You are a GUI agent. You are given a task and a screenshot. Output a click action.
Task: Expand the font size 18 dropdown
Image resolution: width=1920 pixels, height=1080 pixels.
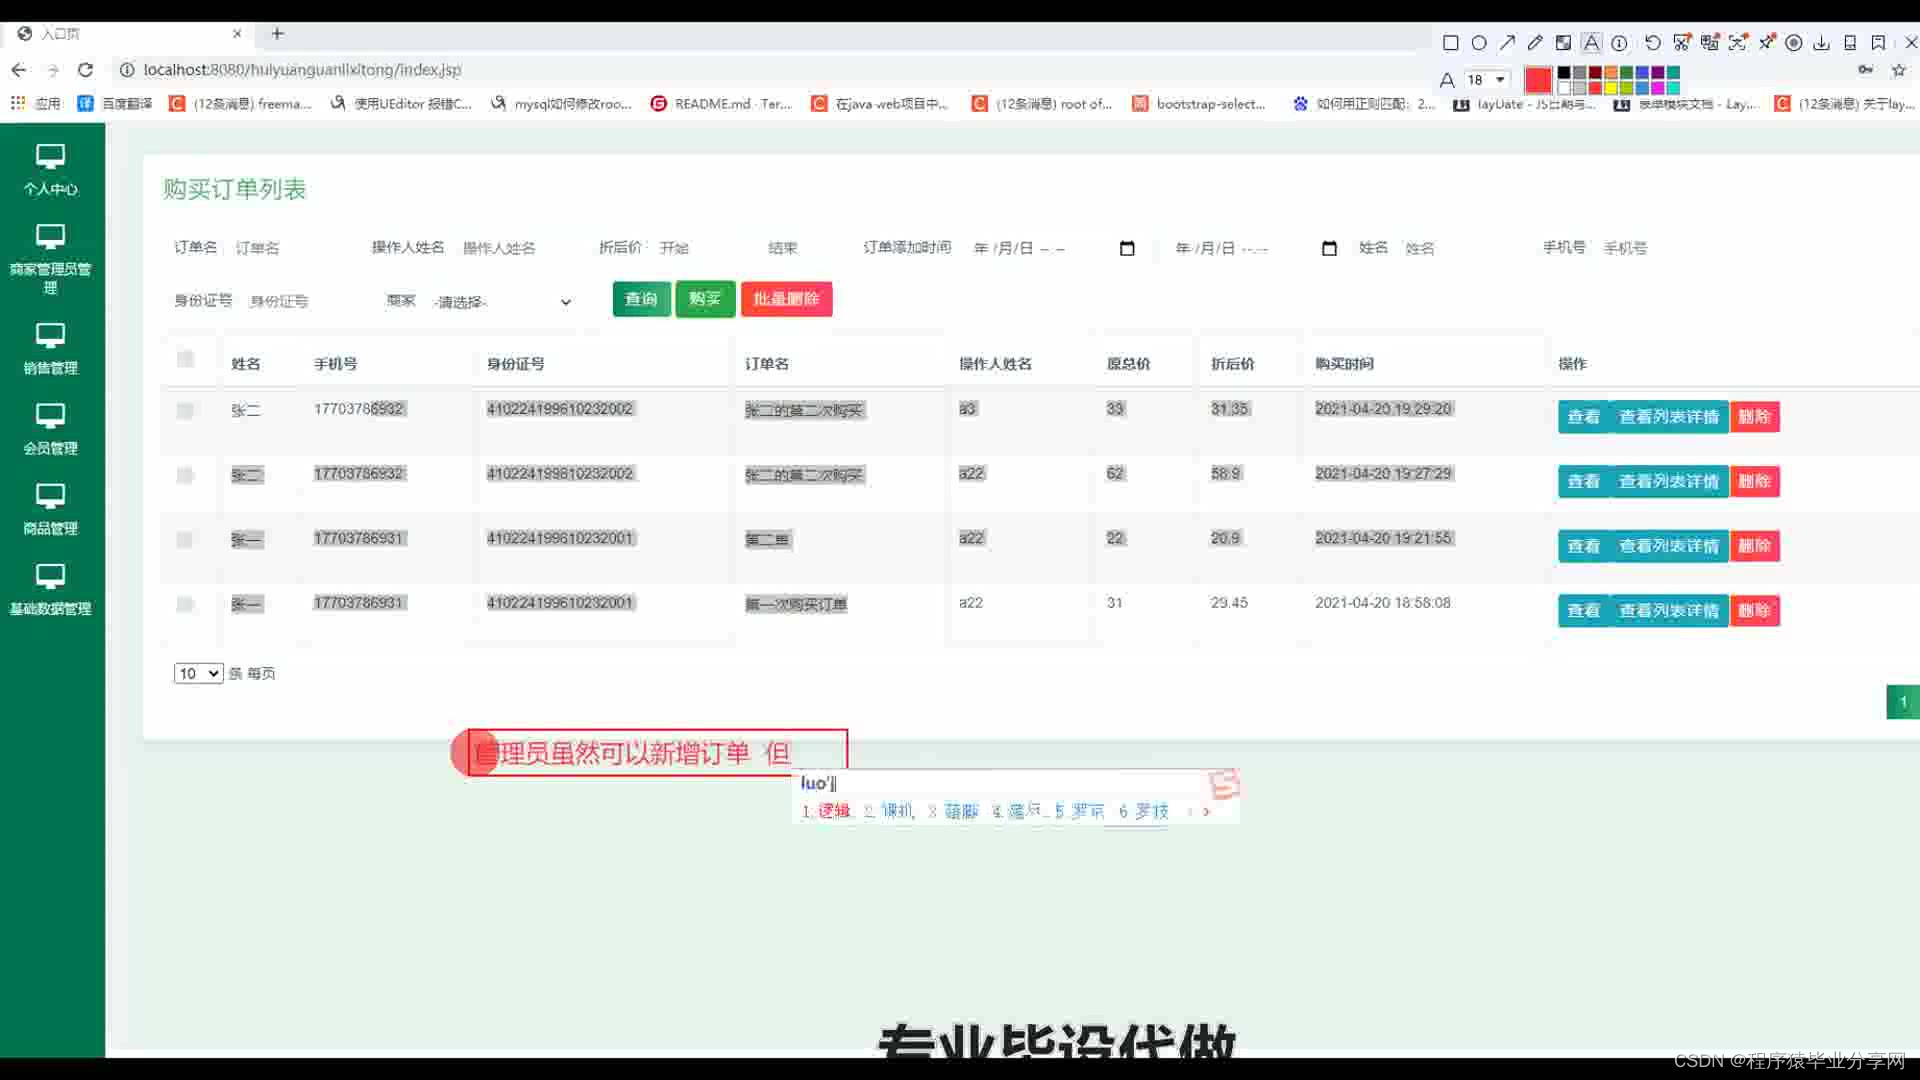(x=1499, y=80)
